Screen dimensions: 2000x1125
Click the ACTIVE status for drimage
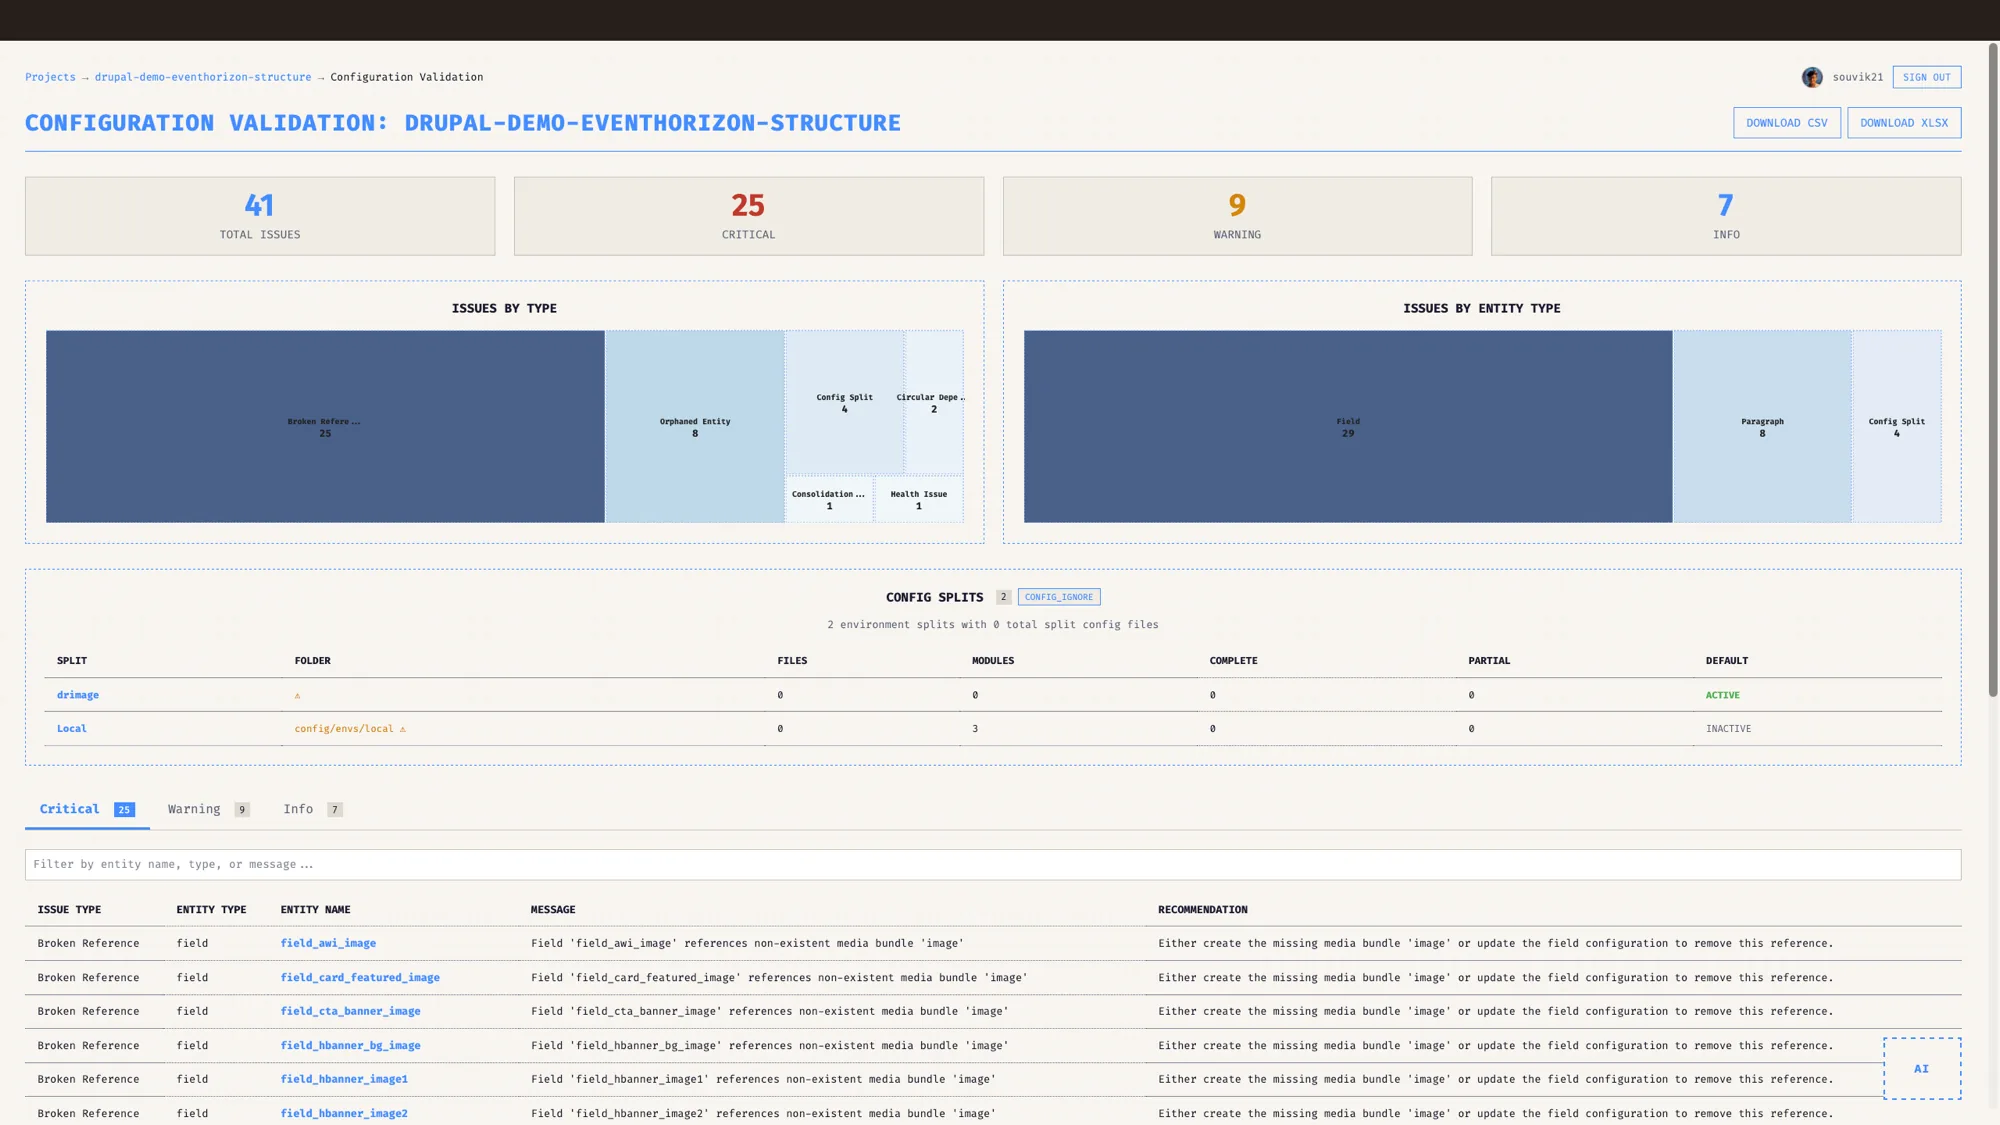coord(1723,695)
